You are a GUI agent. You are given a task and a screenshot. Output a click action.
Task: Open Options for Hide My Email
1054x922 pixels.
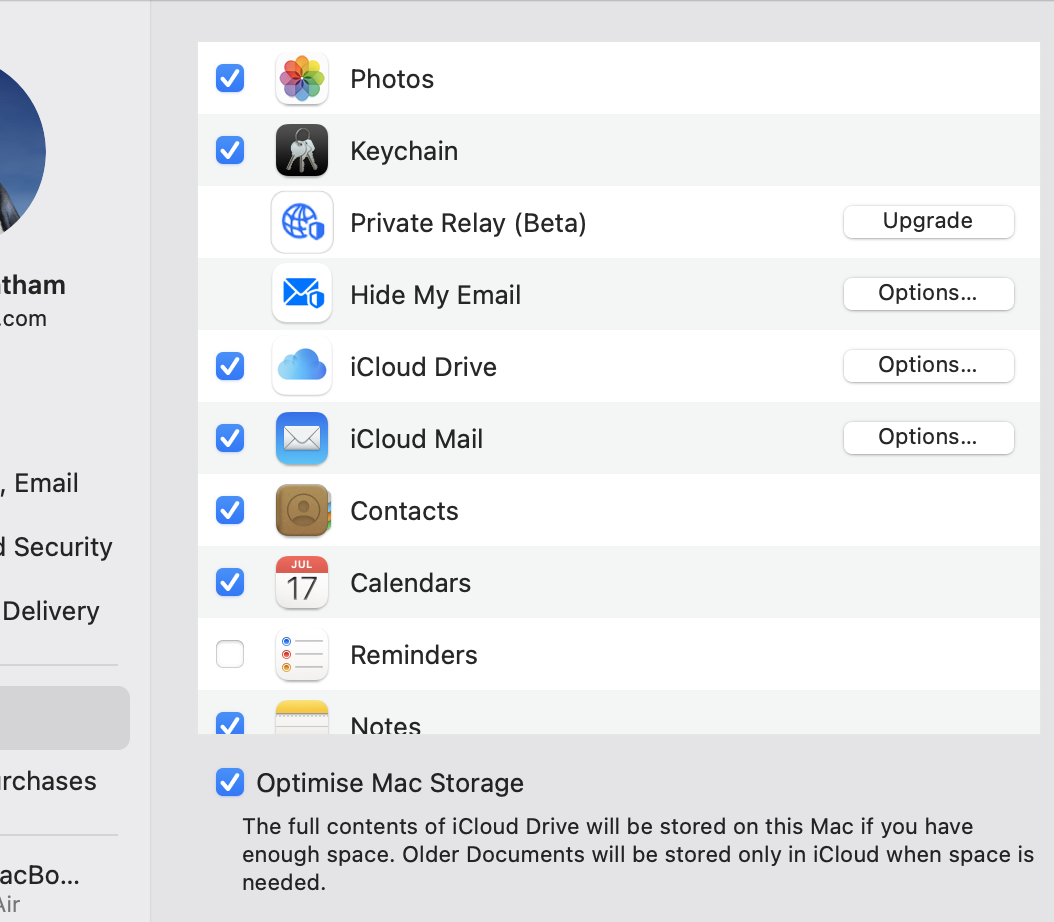[928, 293]
